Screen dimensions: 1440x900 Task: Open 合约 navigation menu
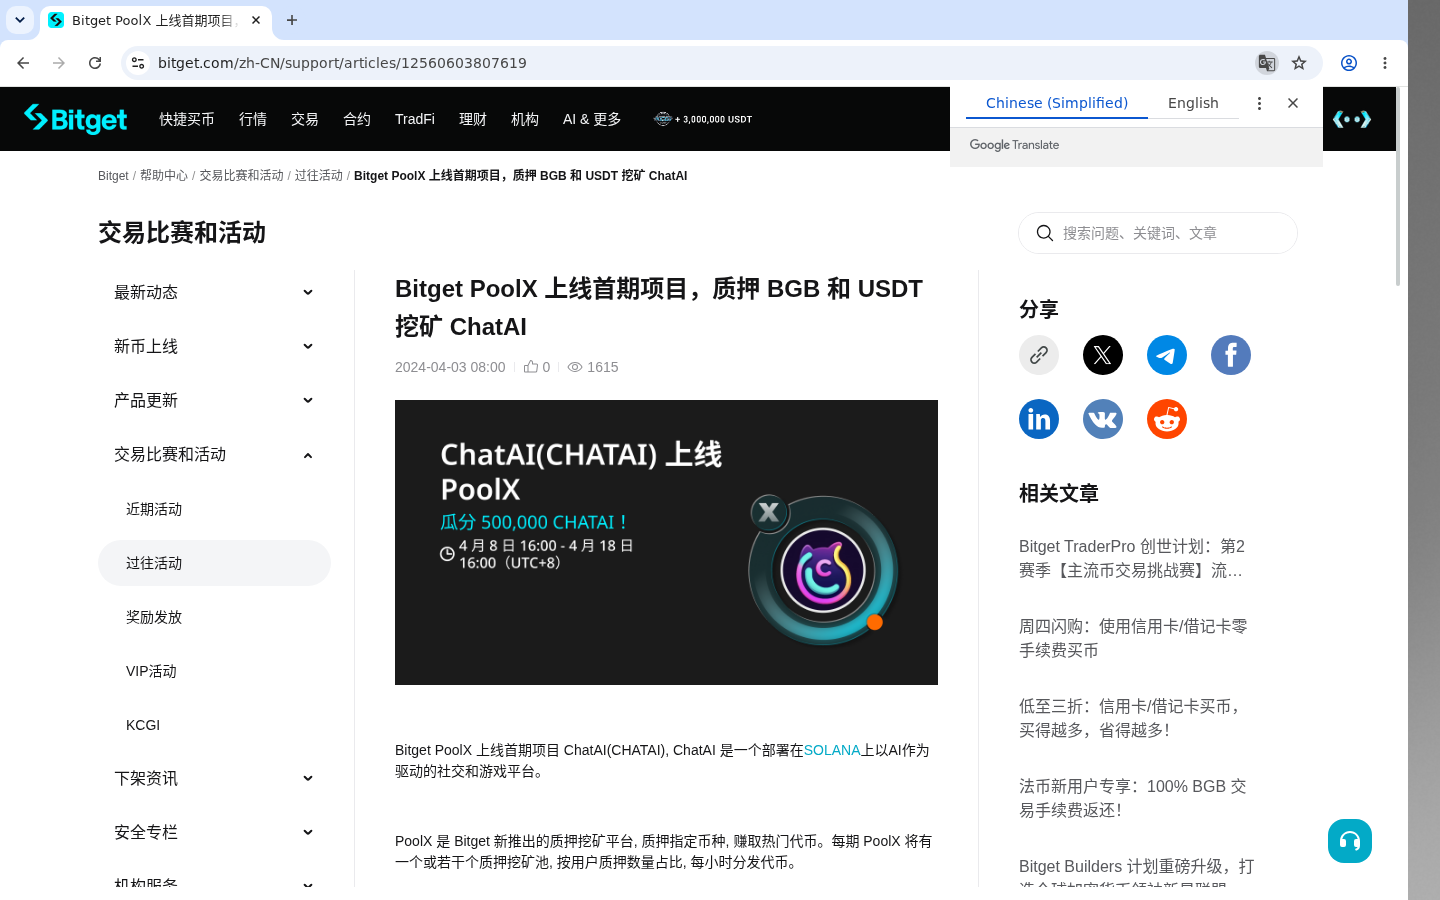point(357,119)
